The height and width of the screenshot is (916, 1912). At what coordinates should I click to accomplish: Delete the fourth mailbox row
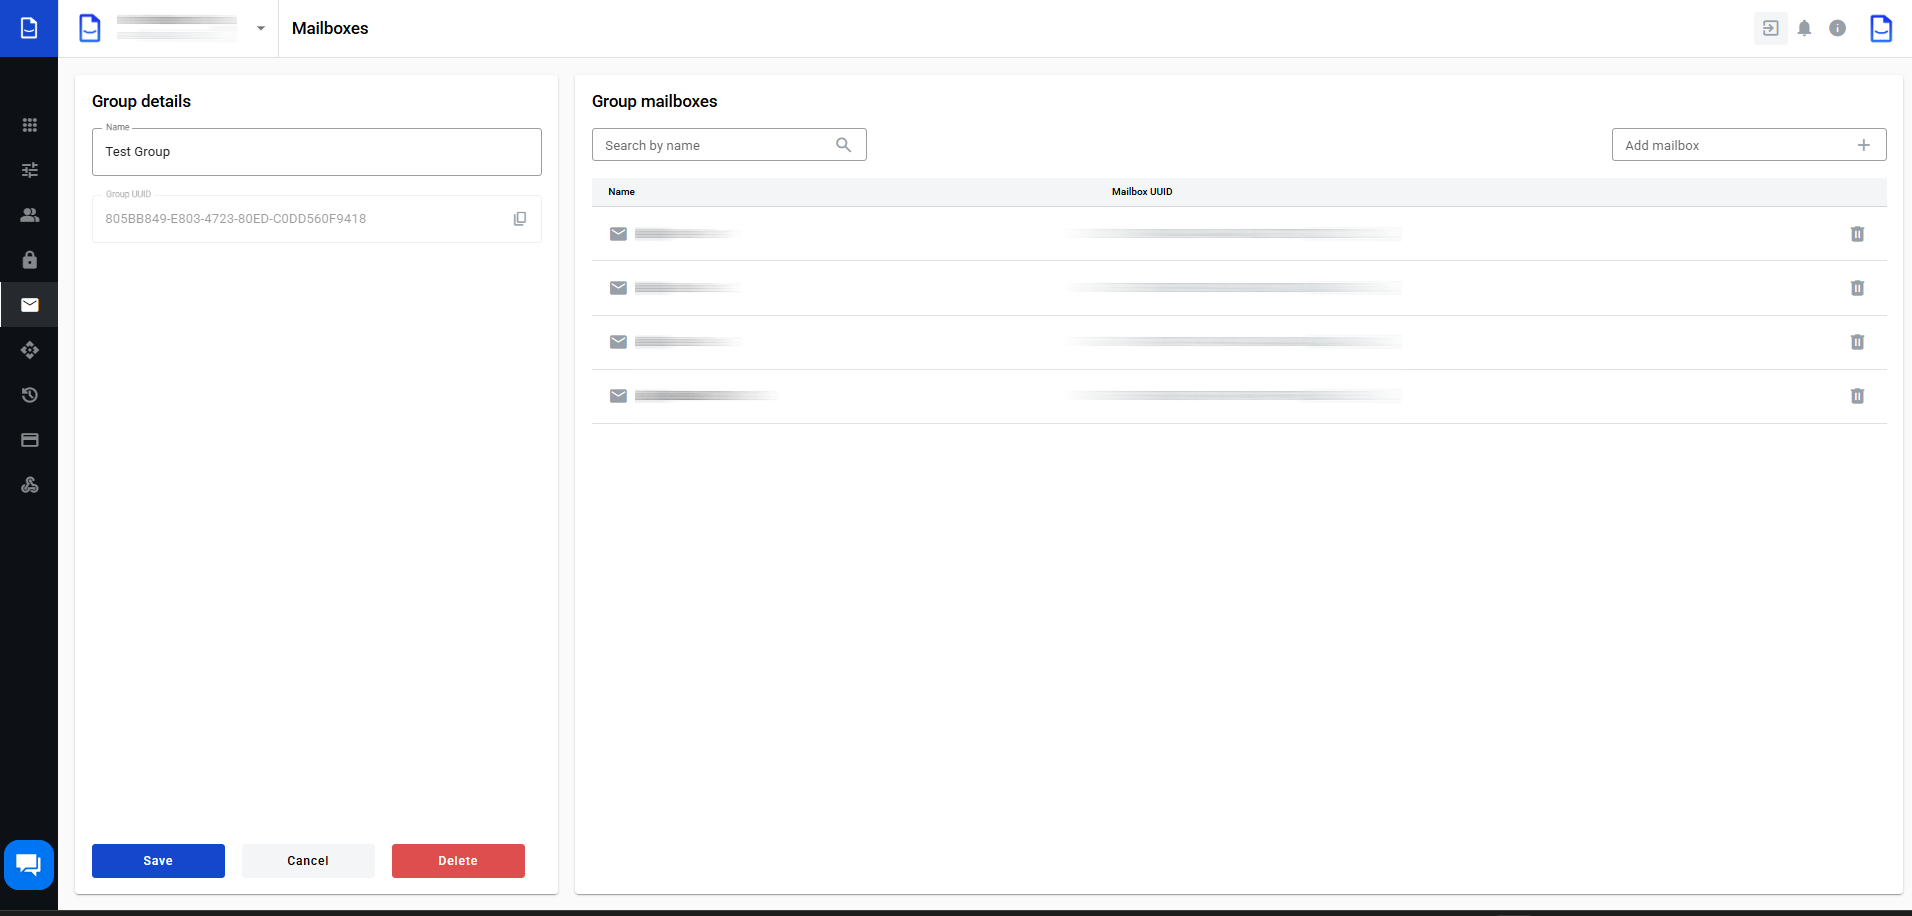pos(1857,396)
